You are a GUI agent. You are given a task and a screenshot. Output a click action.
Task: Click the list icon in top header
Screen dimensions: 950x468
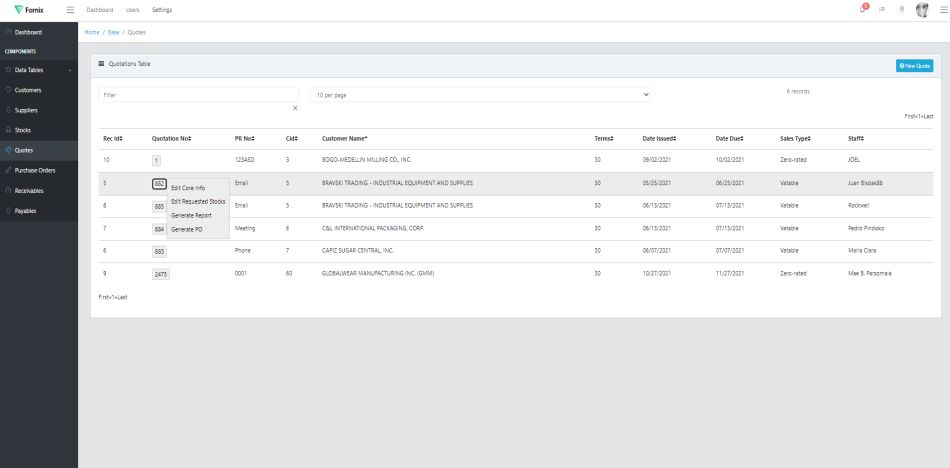pyautogui.click(x=882, y=10)
